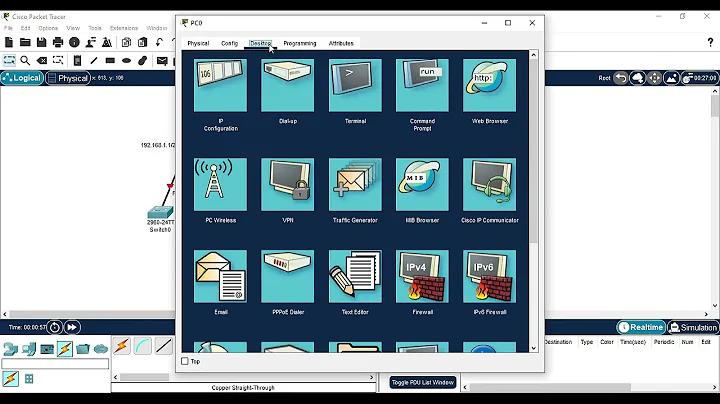Viewport: 720px width, 404px height.
Task: Open the Traffic Generator app
Action: [x=355, y=185]
